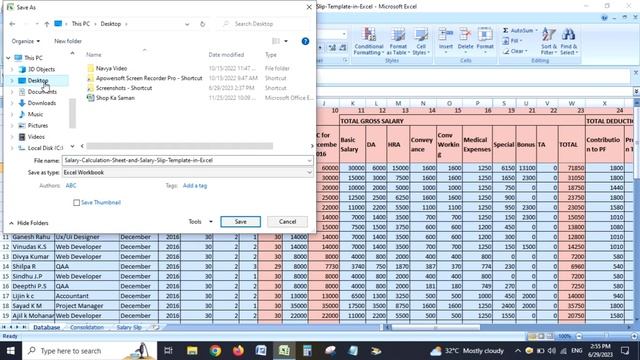Collapse the pane with Hide Folders
Viewport: 640px width, 360px height.
click(x=29, y=223)
